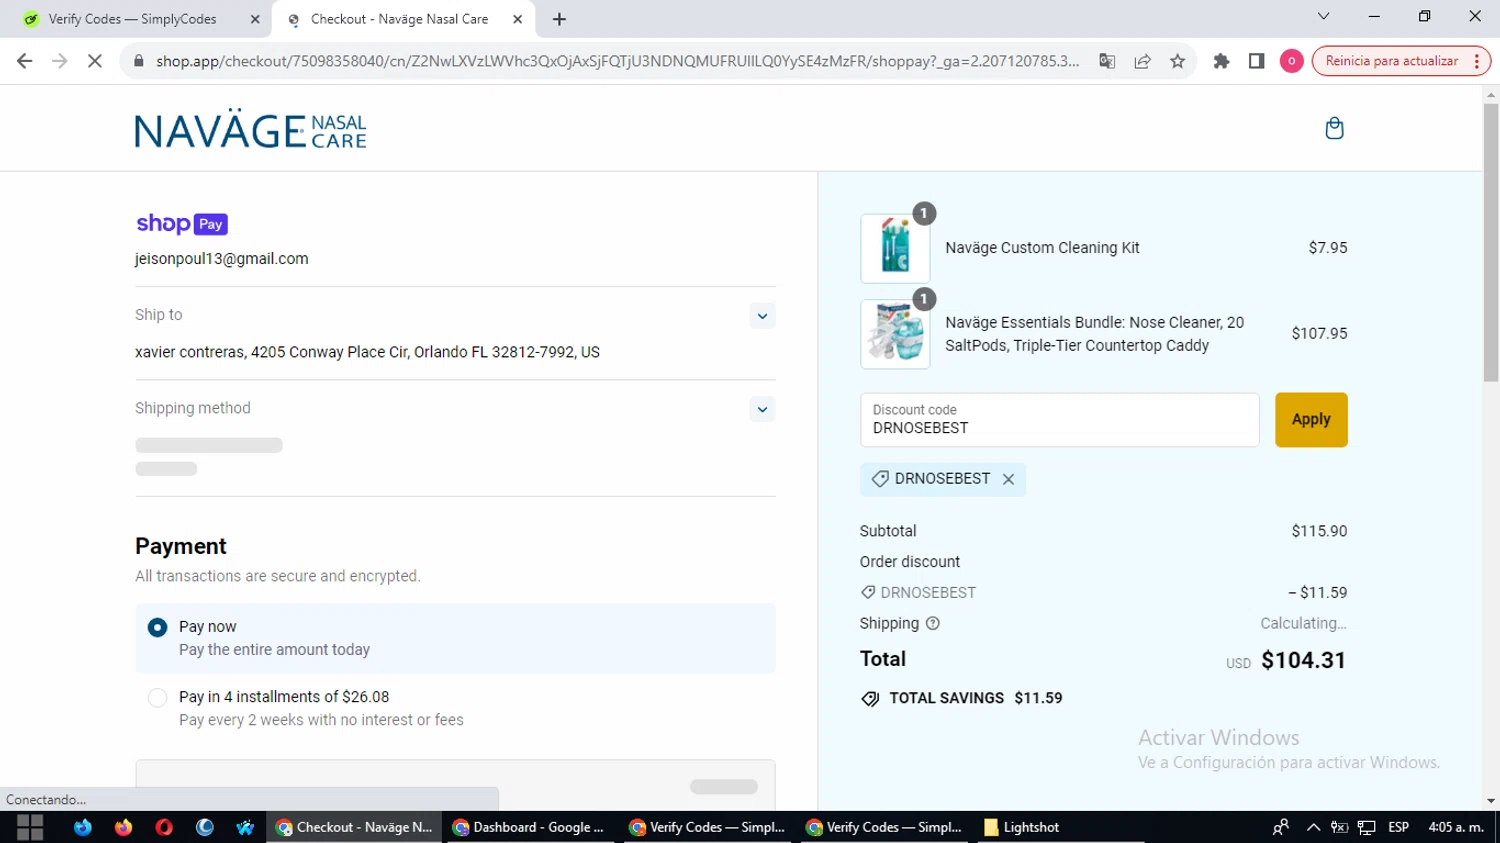Click the Payment heading
The width and height of the screenshot is (1500, 843).
click(x=181, y=546)
